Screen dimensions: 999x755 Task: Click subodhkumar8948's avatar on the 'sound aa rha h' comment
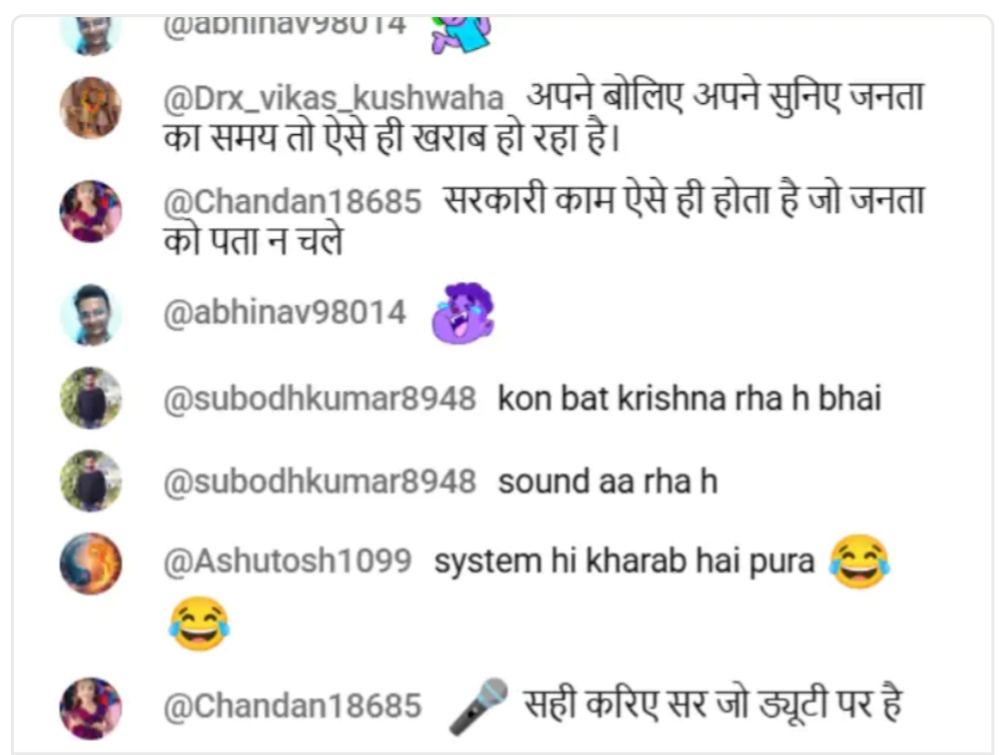pos(90,480)
